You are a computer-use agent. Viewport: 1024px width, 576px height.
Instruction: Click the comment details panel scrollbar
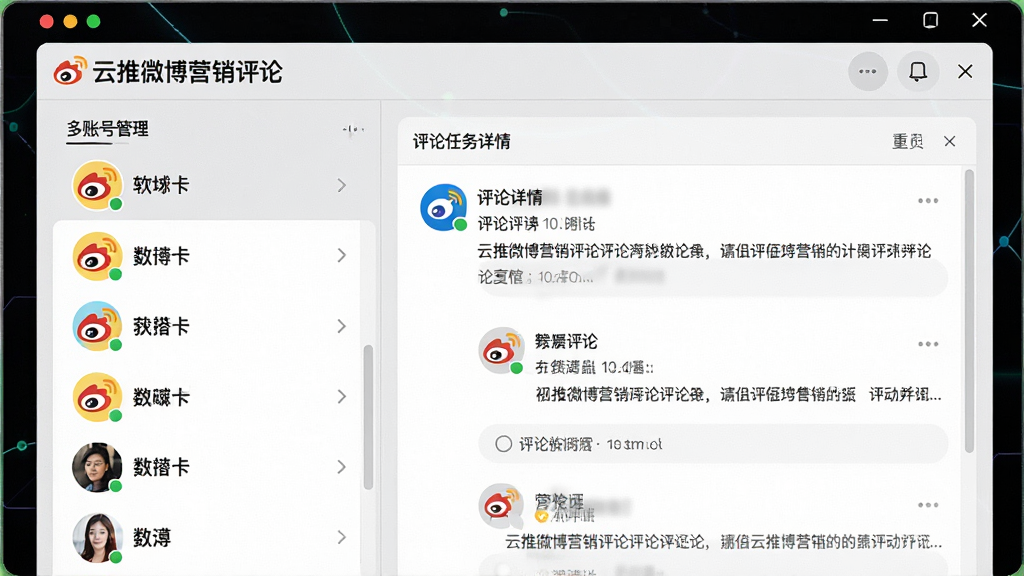[969, 311]
